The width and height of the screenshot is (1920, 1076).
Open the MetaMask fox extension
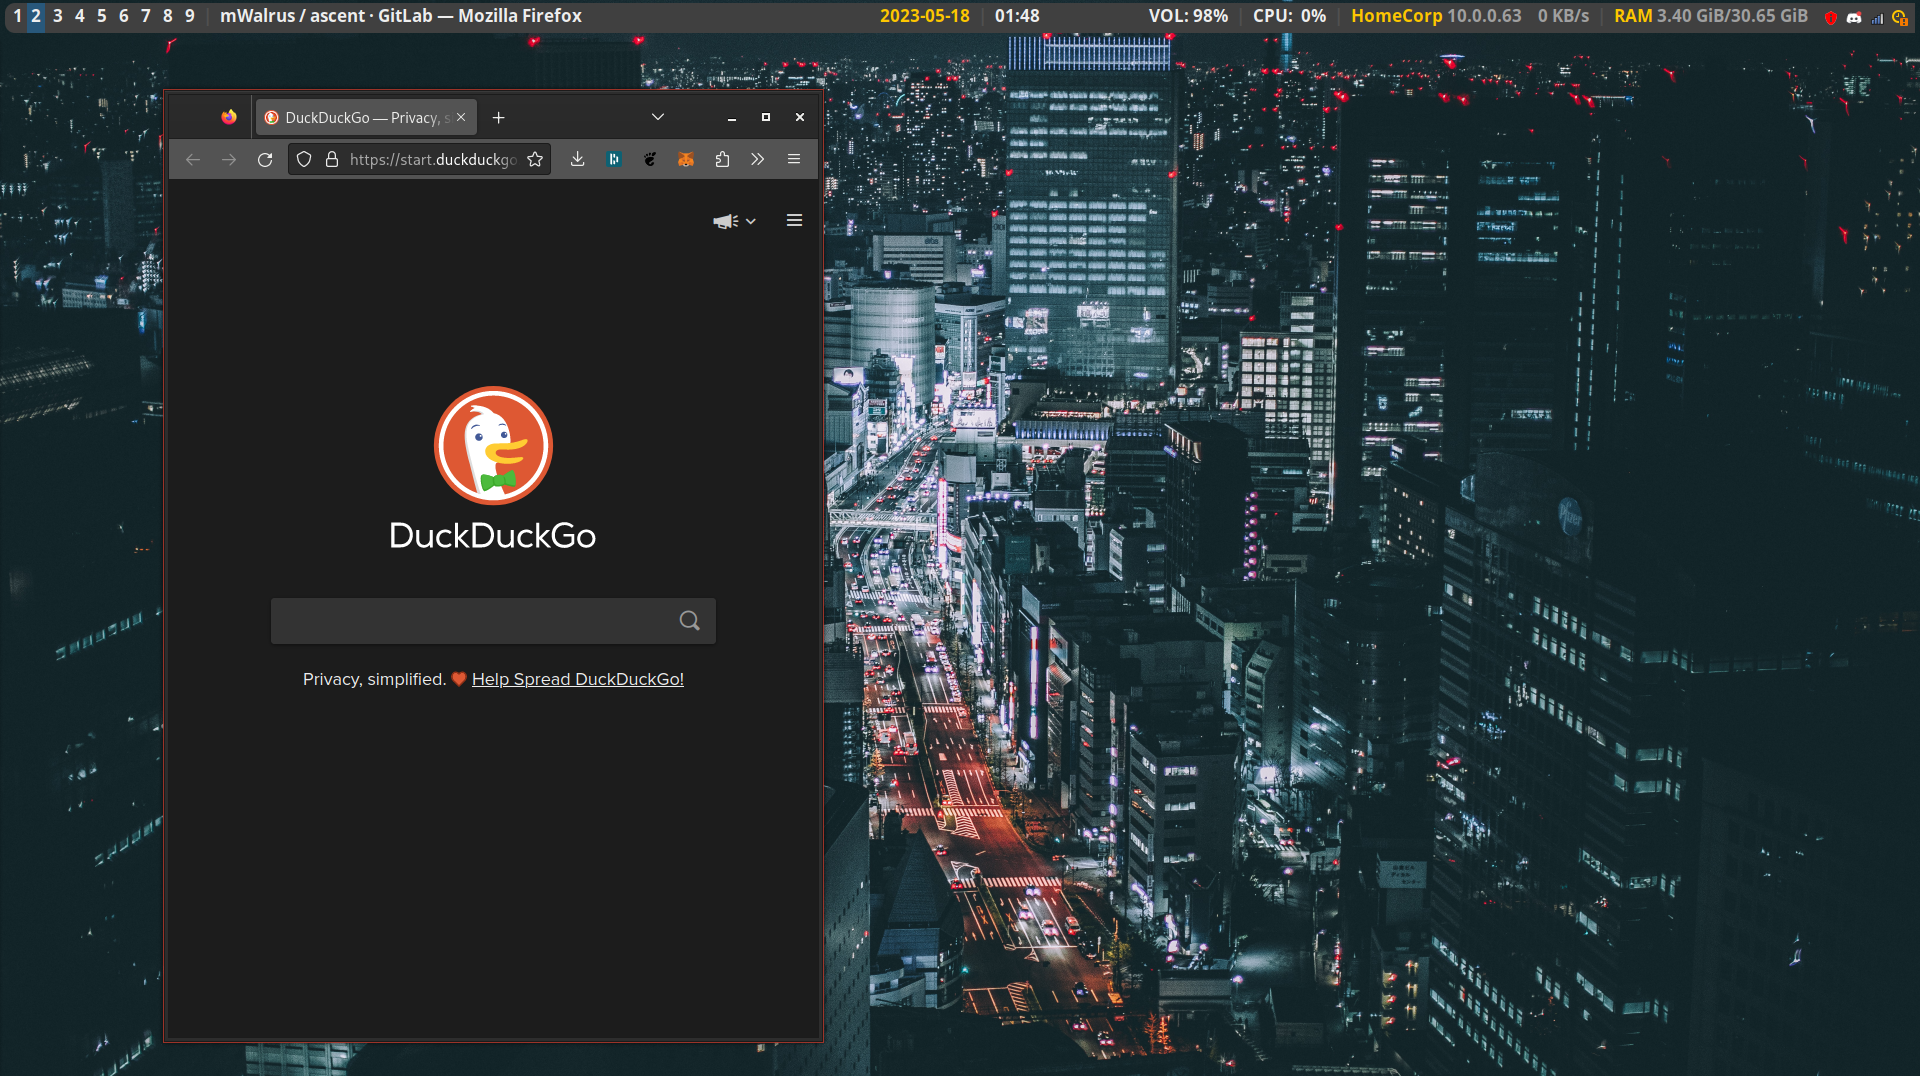[686, 159]
